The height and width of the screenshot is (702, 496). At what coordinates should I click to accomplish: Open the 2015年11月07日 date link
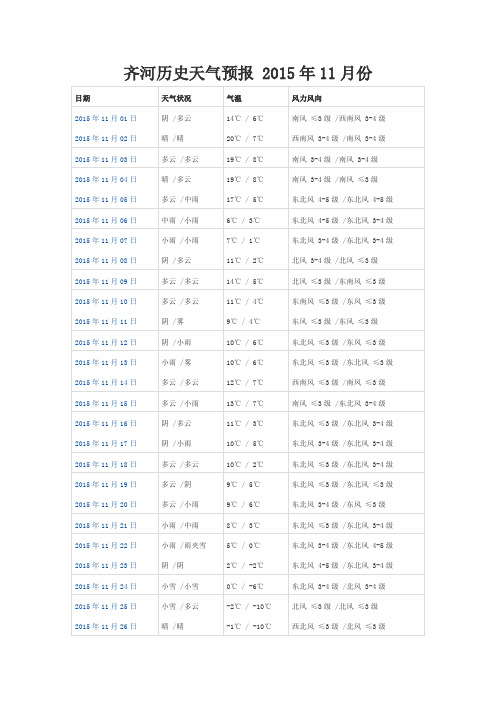(x=106, y=241)
